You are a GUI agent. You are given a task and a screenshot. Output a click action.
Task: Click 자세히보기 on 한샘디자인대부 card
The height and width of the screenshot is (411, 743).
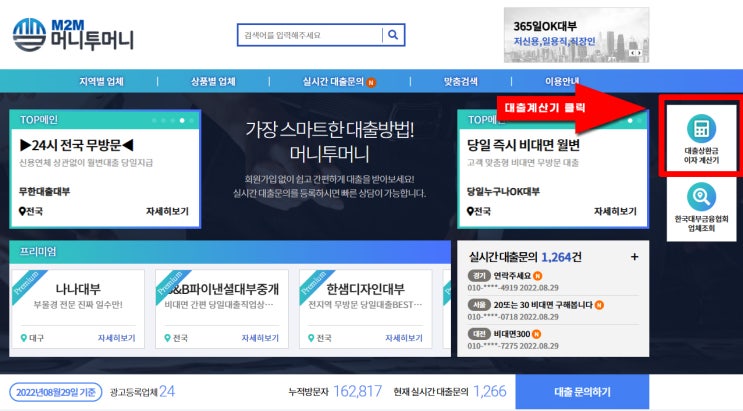coord(404,338)
